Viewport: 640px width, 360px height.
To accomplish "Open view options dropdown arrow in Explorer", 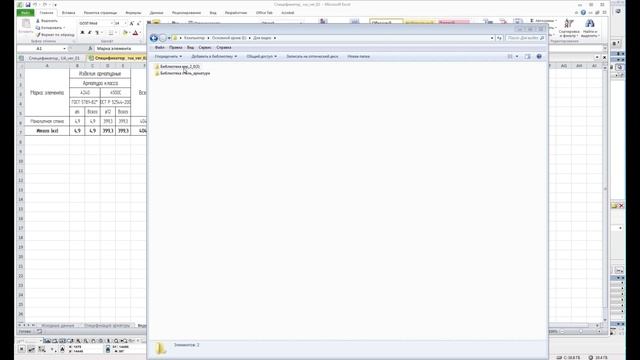I will (x=517, y=56).
